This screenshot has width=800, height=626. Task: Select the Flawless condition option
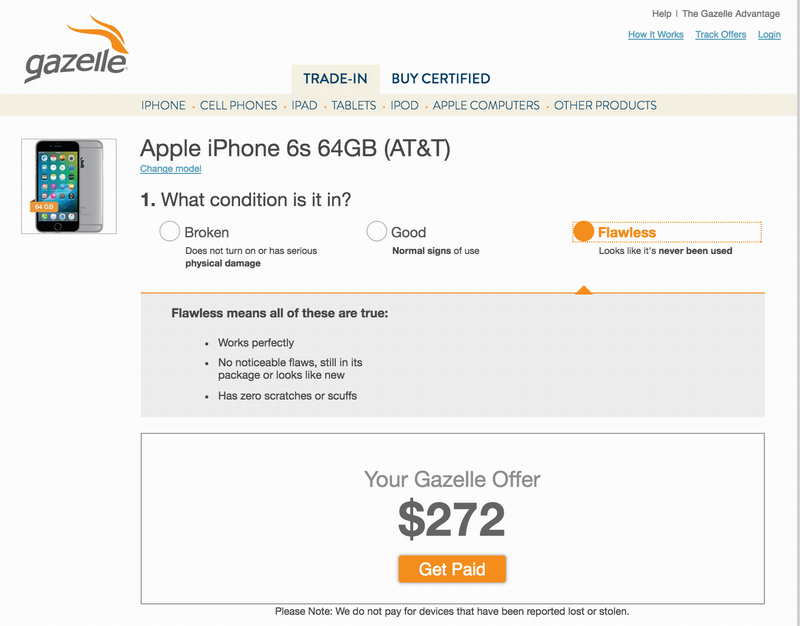pos(584,231)
